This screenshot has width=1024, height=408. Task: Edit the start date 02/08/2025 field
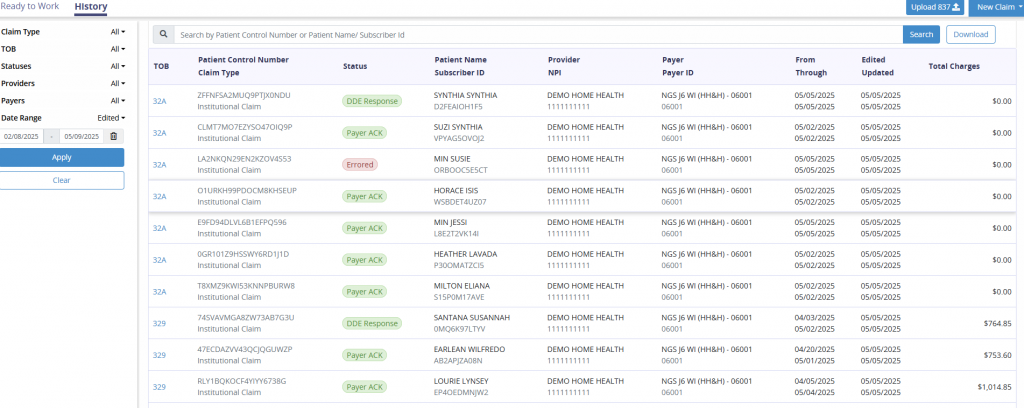pyautogui.click(x=22, y=136)
